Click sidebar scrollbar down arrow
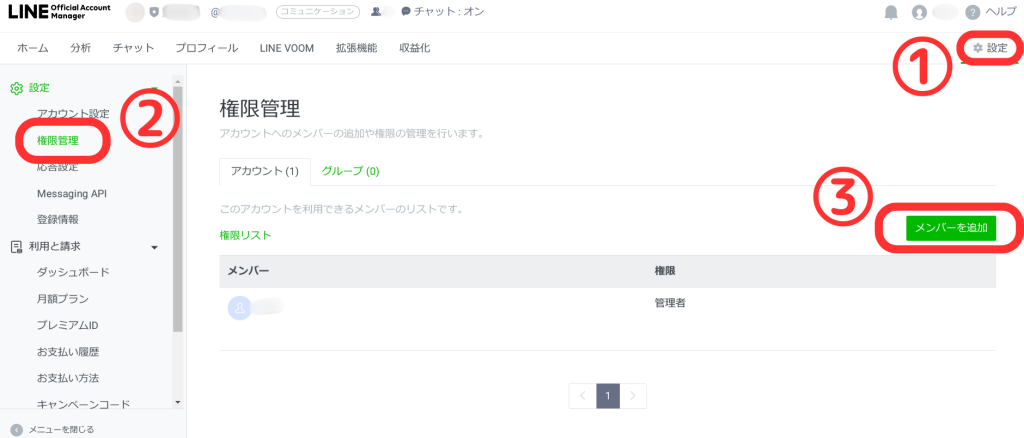The width and height of the screenshot is (1024, 438). (178, 402)
